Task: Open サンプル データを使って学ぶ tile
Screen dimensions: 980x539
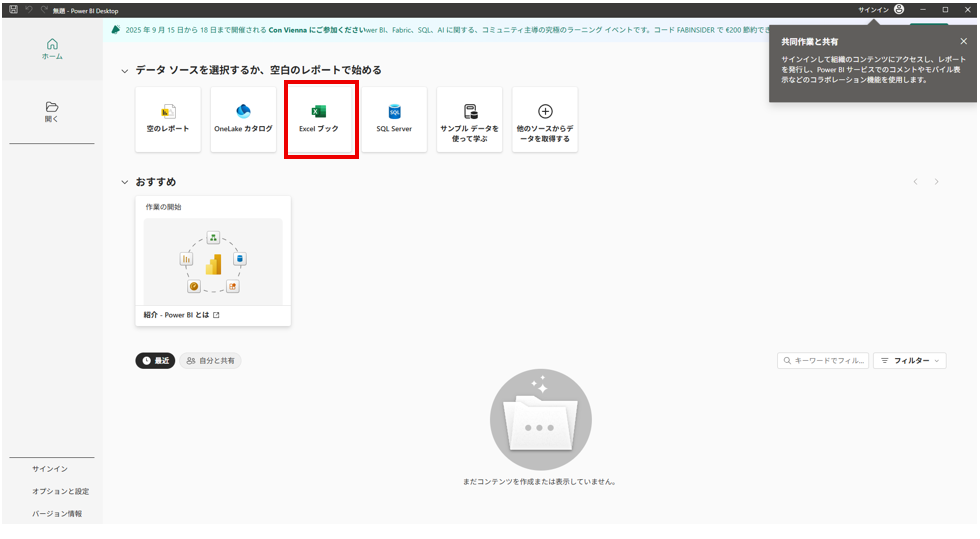Action: [x=469, y=119]
